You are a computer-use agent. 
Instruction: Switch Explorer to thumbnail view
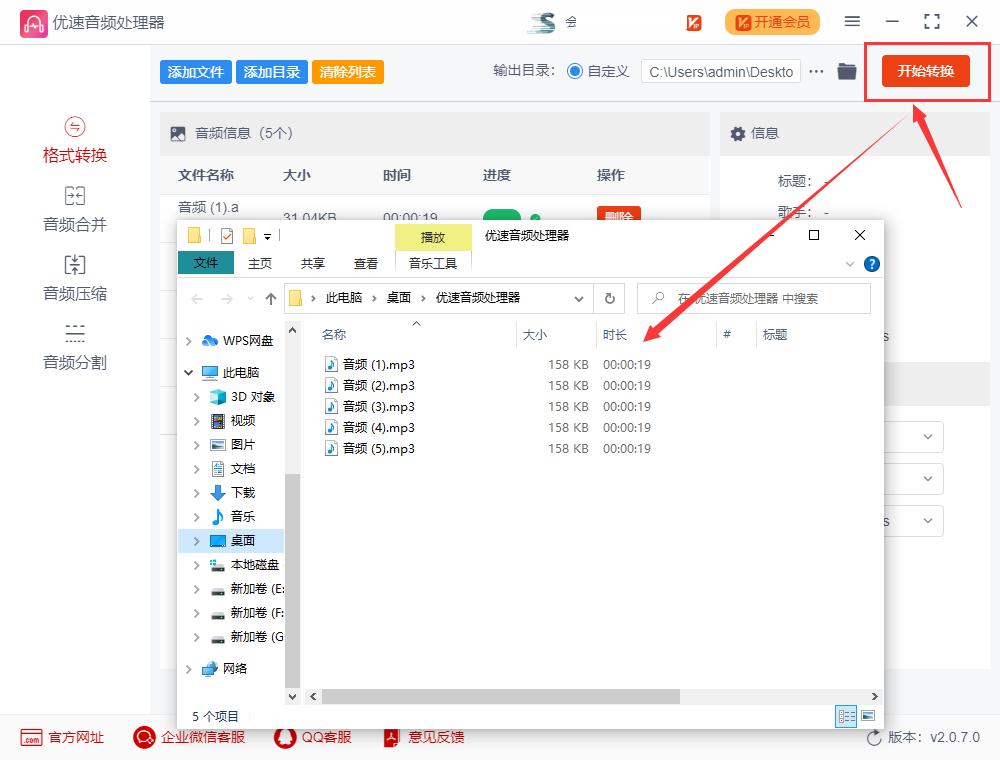(x=868, y=716)
